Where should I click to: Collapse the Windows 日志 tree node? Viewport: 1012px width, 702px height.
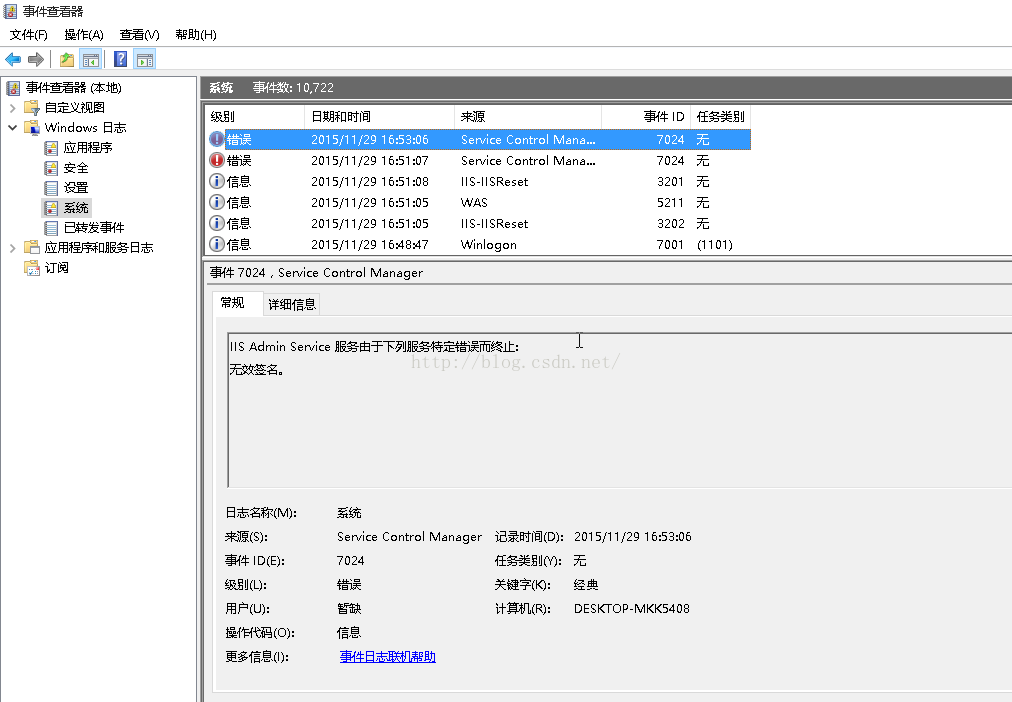click(x=12, y=128)
